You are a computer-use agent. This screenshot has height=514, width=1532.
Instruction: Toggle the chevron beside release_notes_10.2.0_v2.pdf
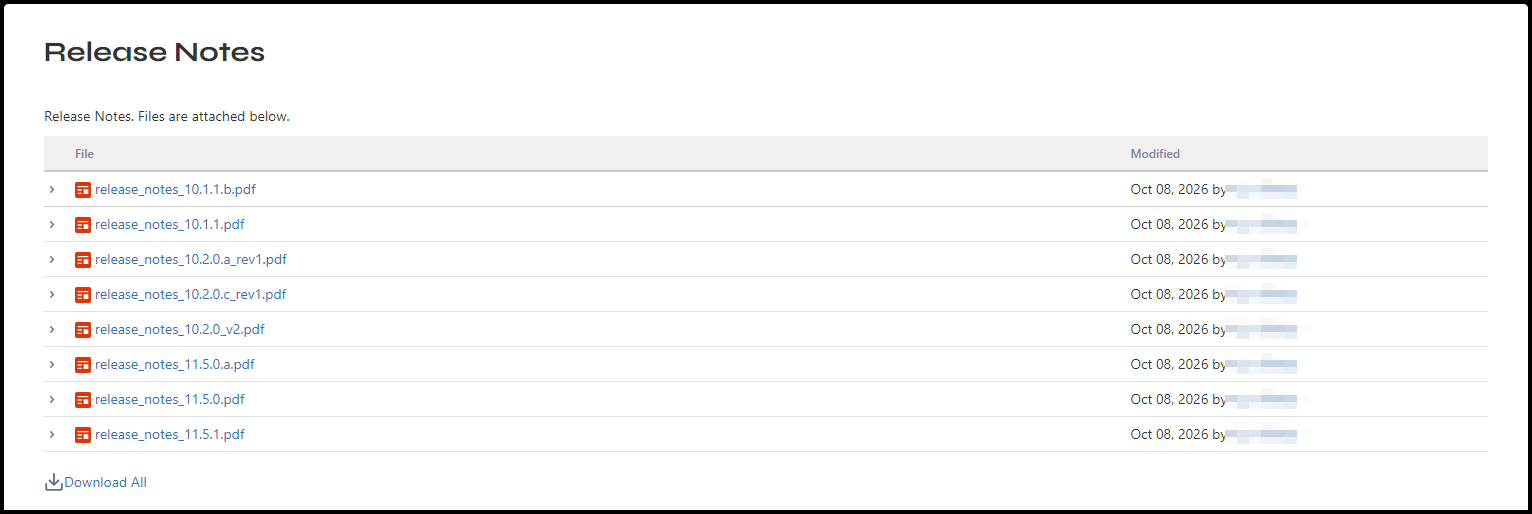(x=52, y=329)
